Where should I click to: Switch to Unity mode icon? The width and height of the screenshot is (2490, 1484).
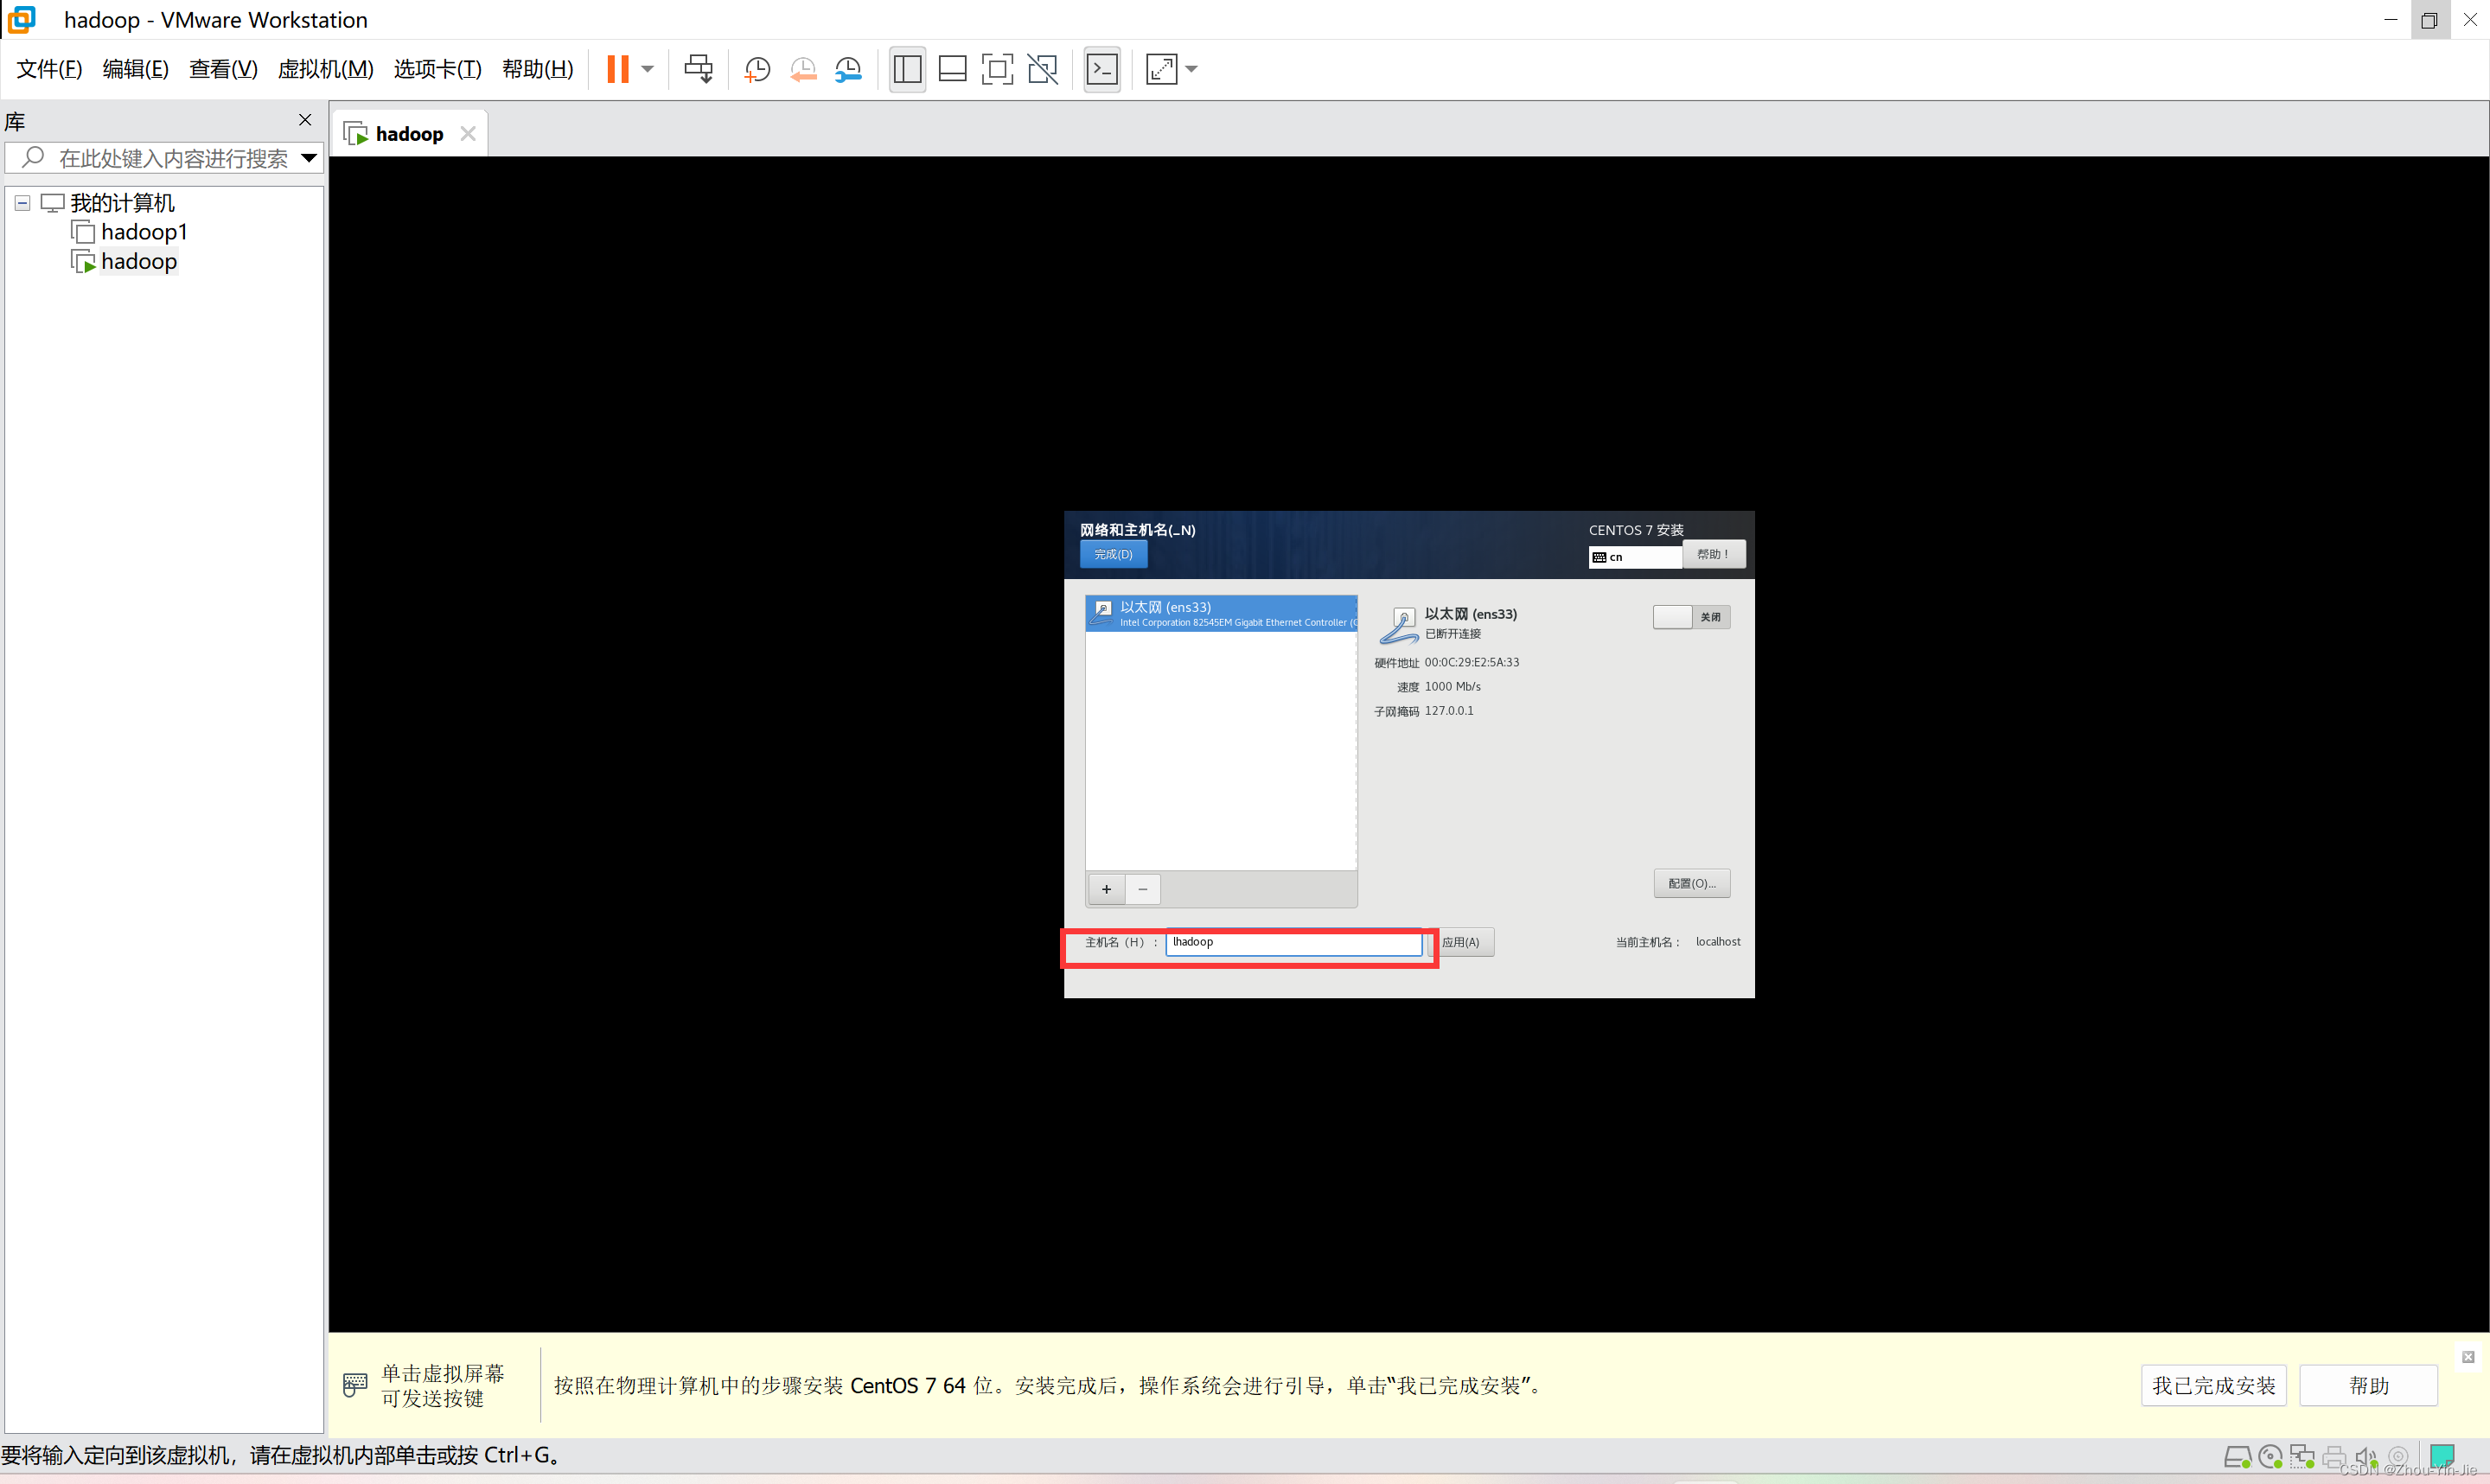point(1042,69)
